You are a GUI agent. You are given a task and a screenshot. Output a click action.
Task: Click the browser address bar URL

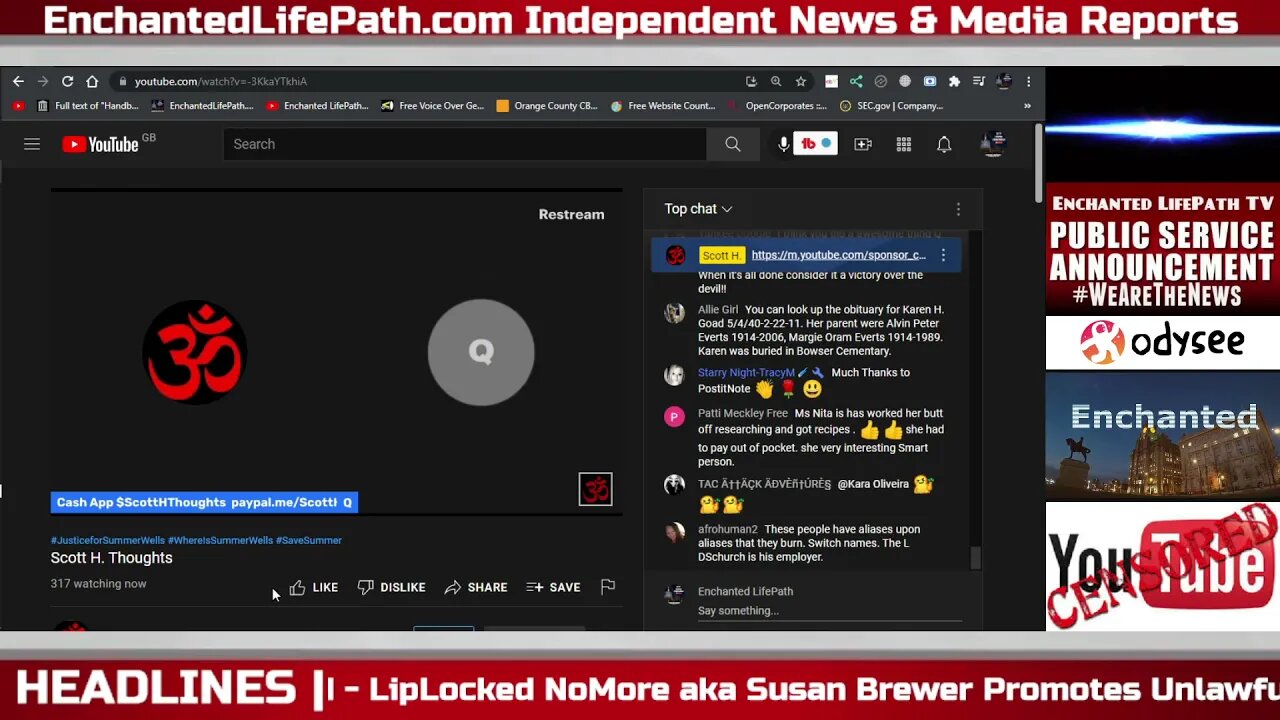(221, 81)
